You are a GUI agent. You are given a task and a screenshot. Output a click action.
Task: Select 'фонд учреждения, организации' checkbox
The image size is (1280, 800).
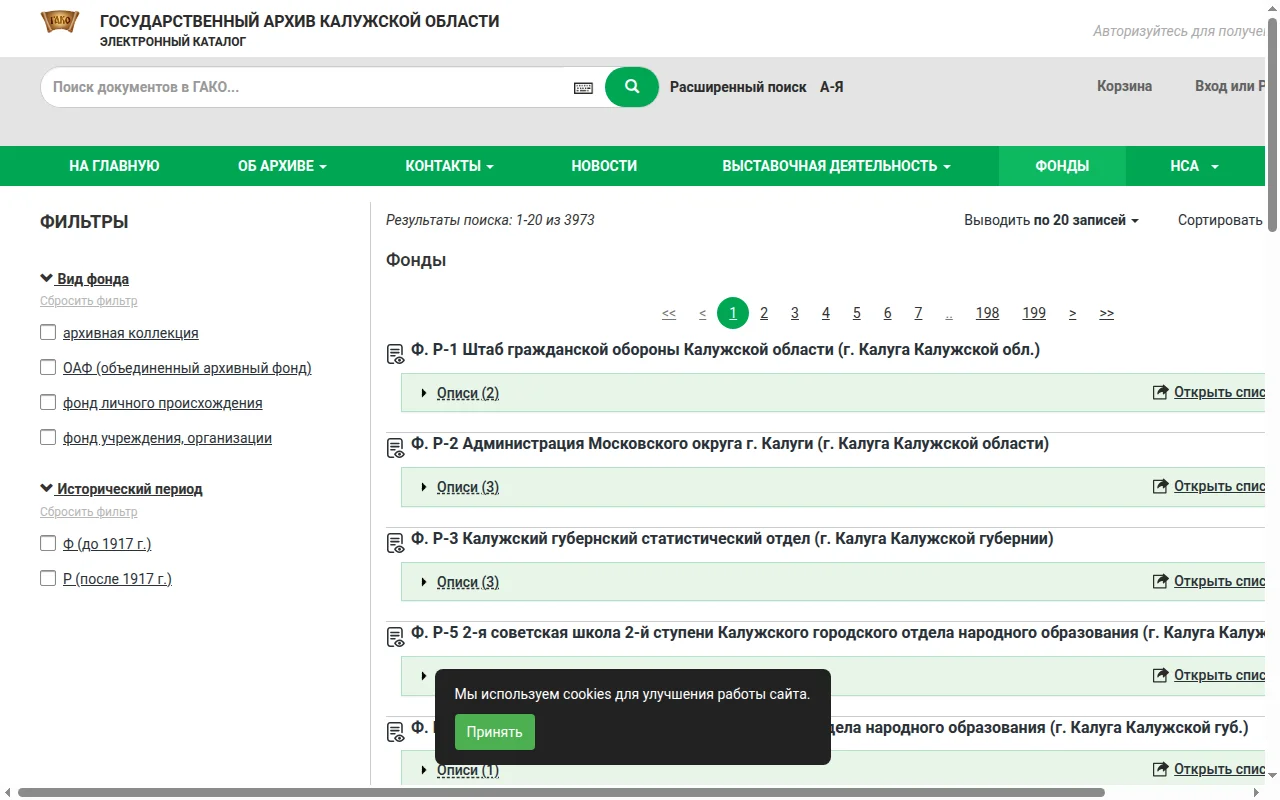click(x=48, y=437)
